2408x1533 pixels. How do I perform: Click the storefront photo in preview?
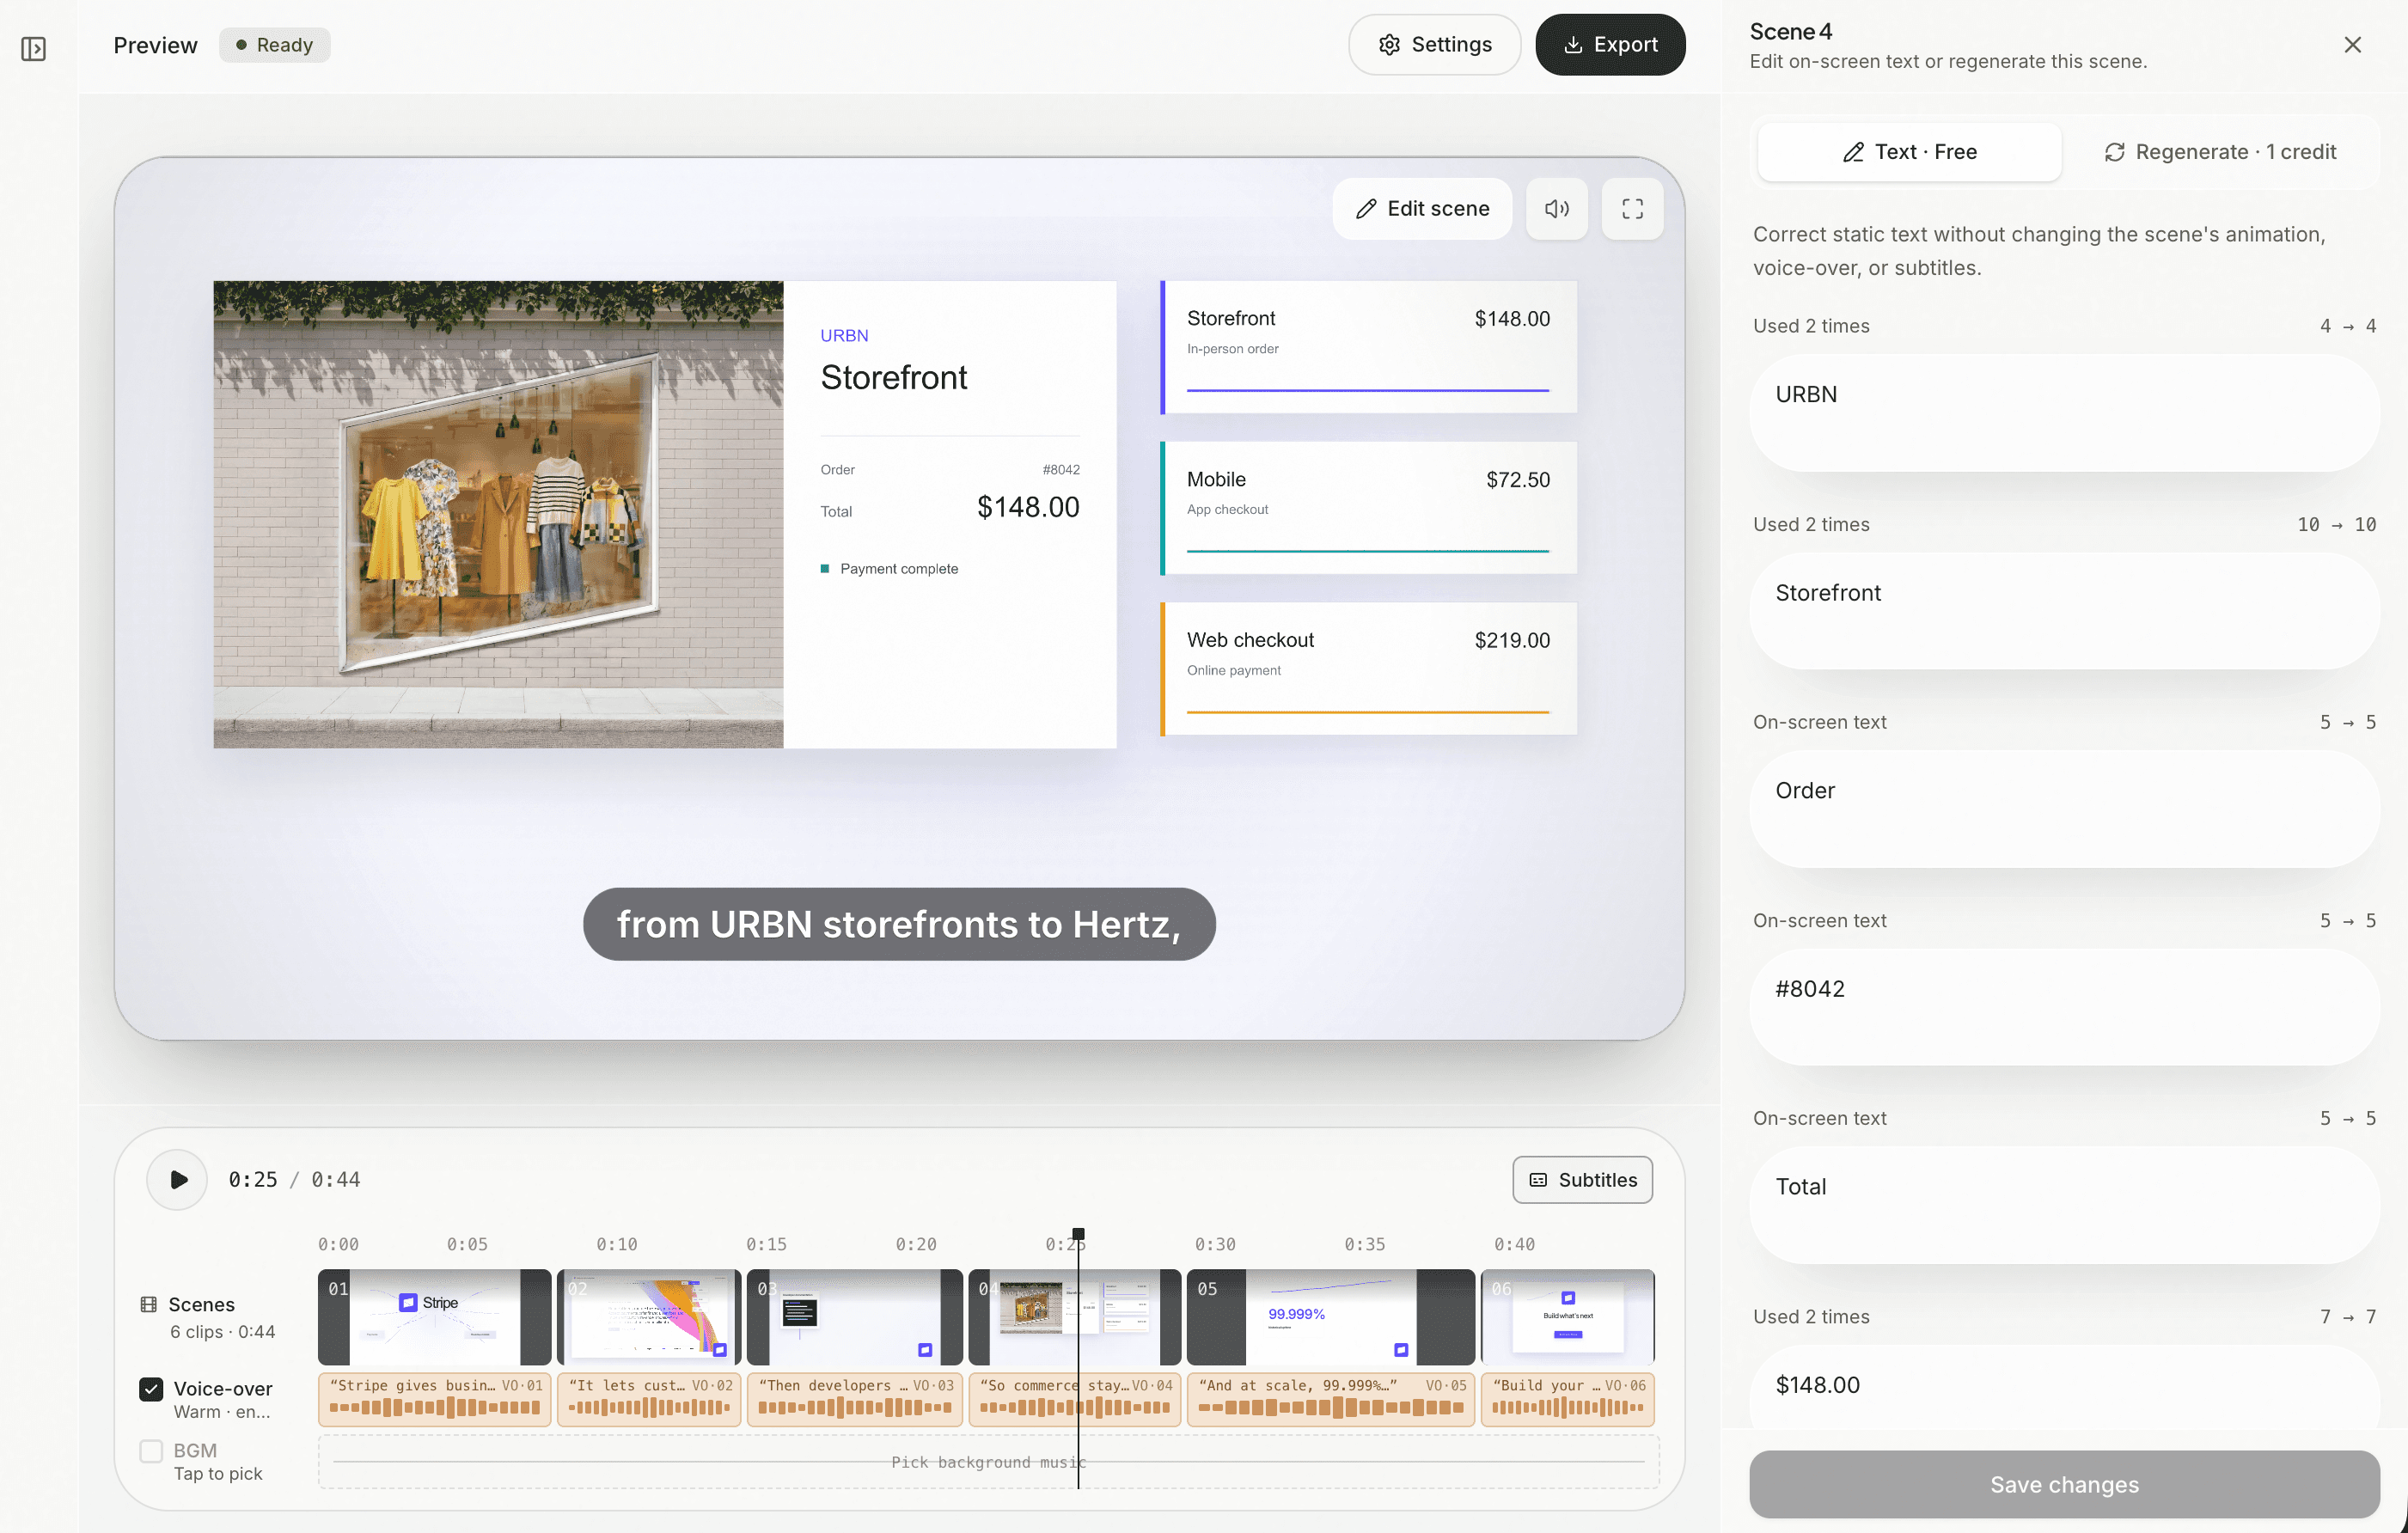click(x=498, y=514)
